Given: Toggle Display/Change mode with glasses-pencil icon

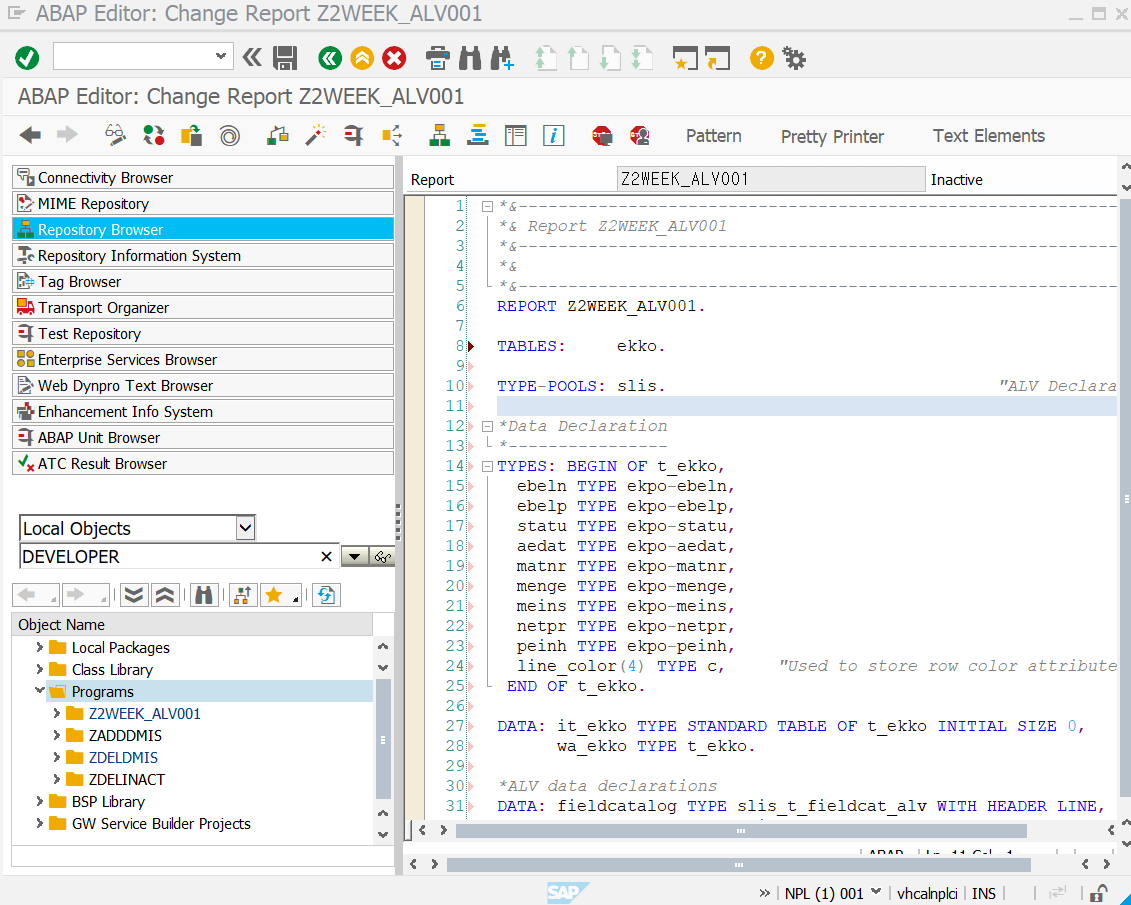Looking at the screenshot, I should pos(116,135).
